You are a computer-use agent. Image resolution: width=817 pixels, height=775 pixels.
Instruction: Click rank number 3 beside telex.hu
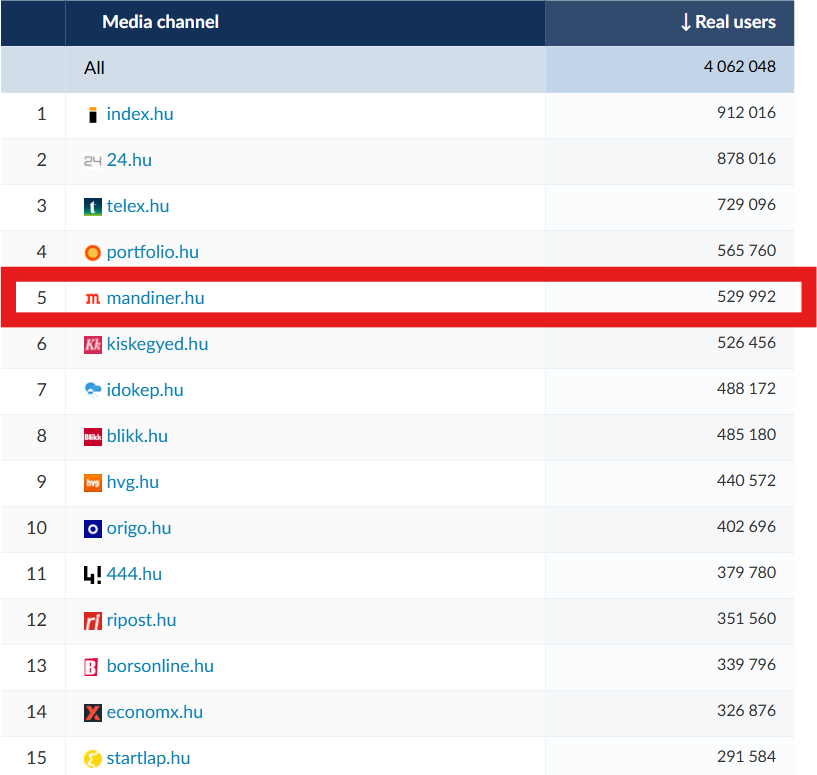pos(42,206)
